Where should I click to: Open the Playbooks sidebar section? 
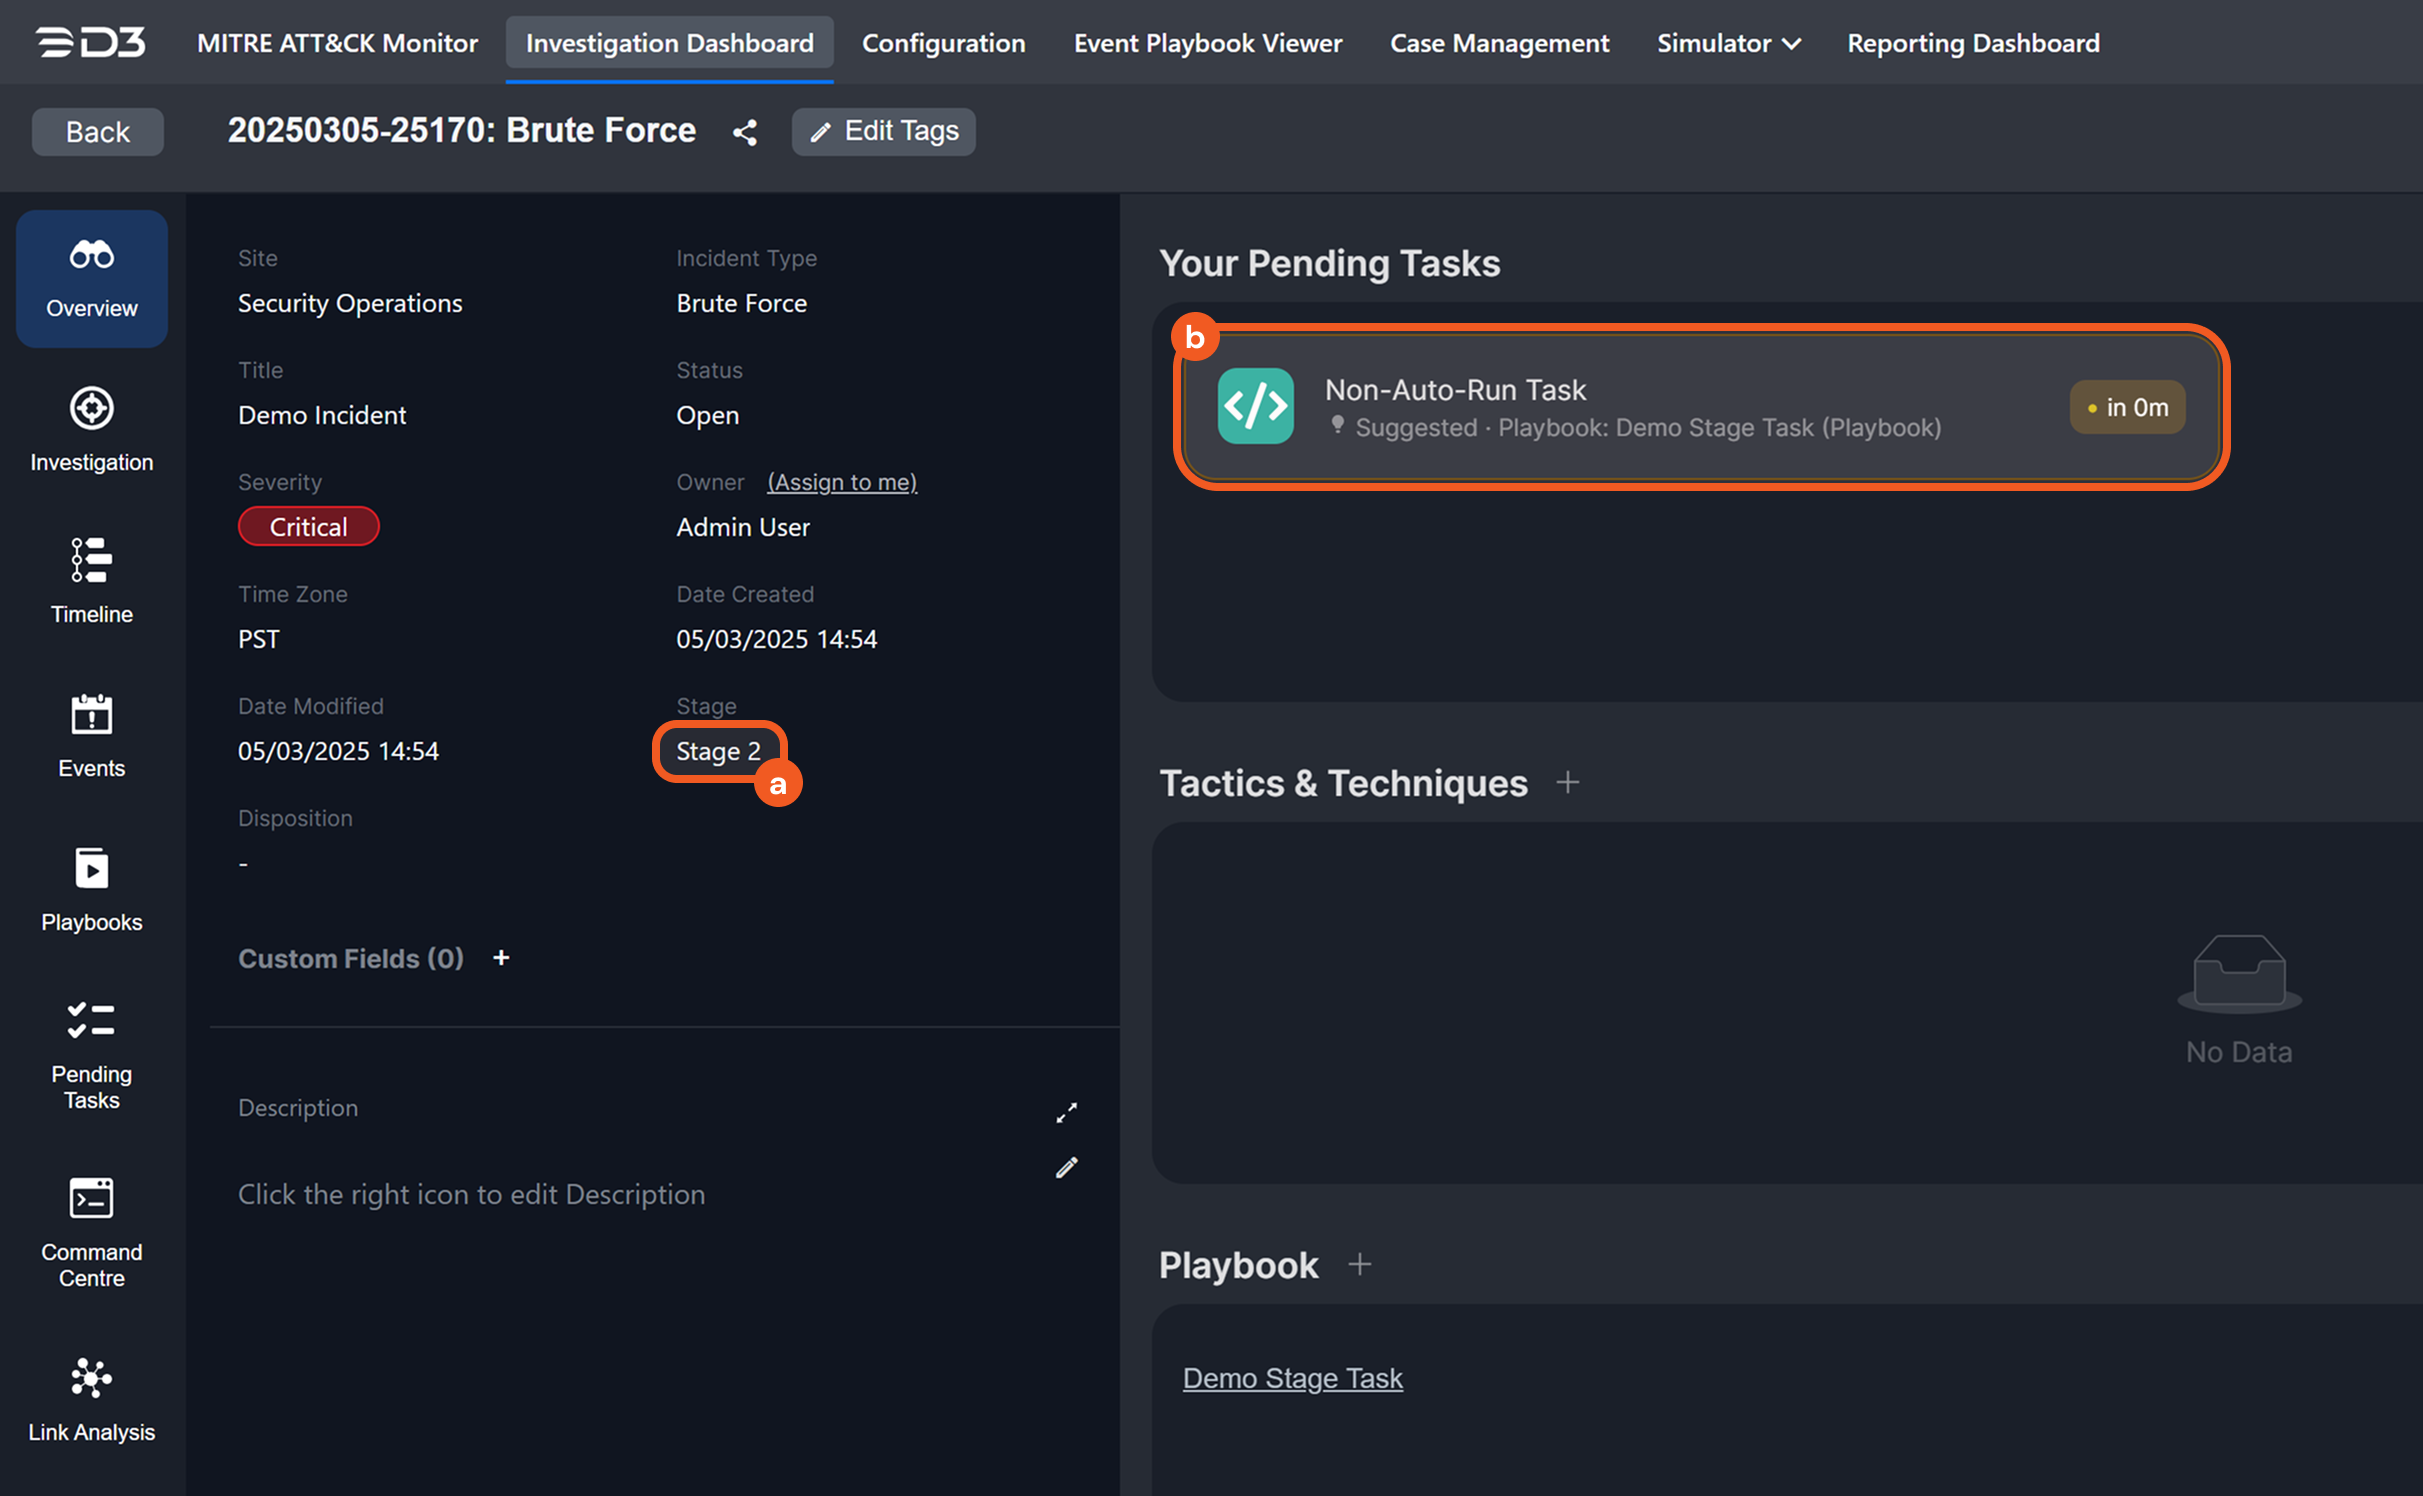[x=91, y=890]
